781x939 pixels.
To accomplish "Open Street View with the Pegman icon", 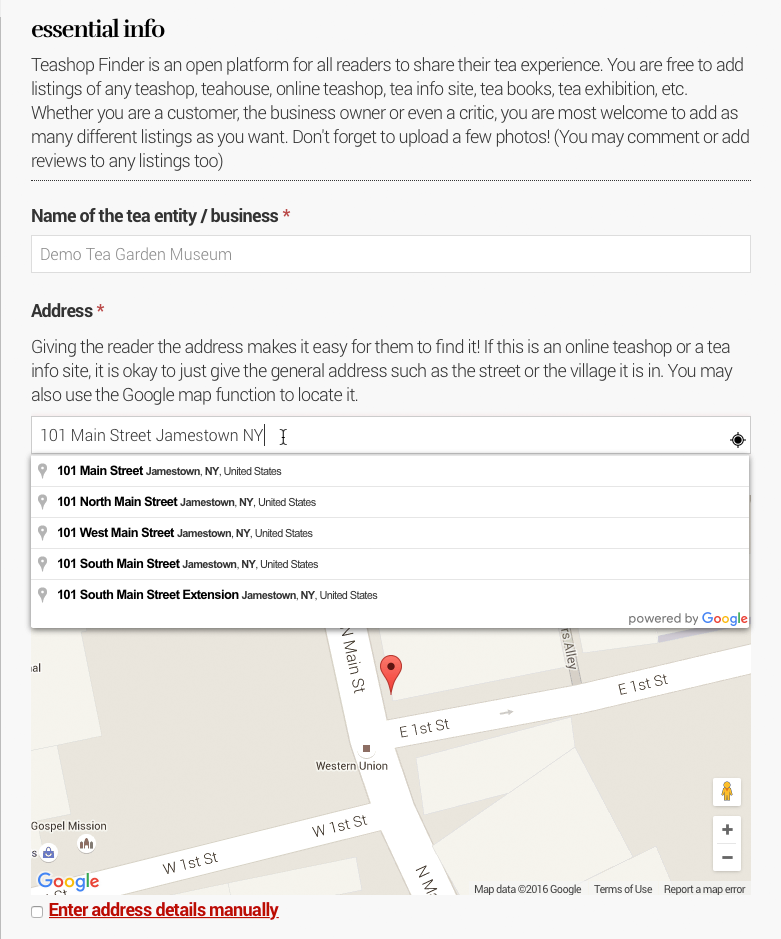I will 727,791.
